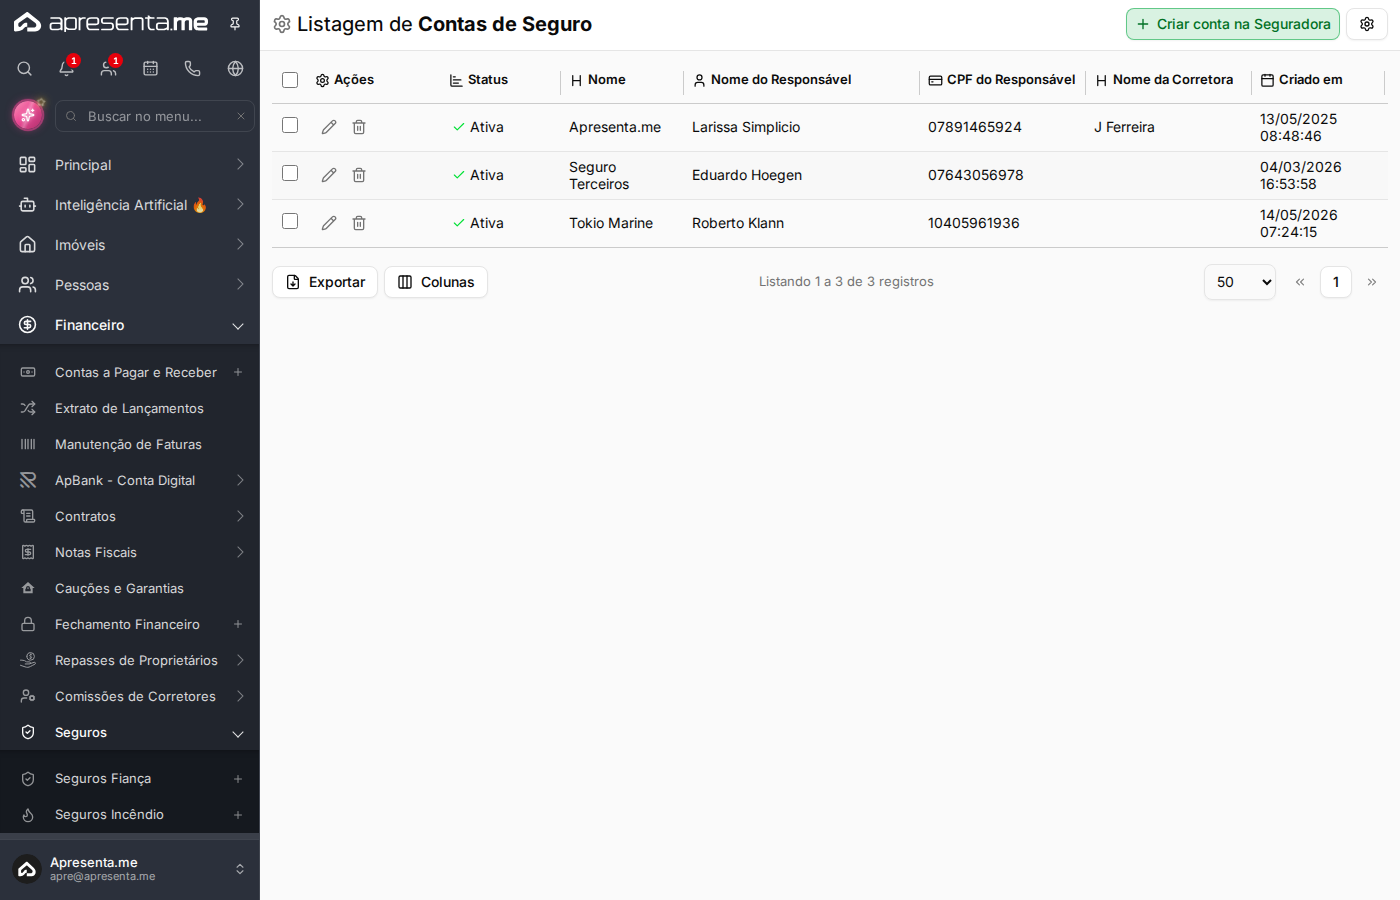This screenshot has width=1400, height=900.
Task: Edit the Apresenta.me insurance account
Action: pyautogui.click(x=329, y=127)
